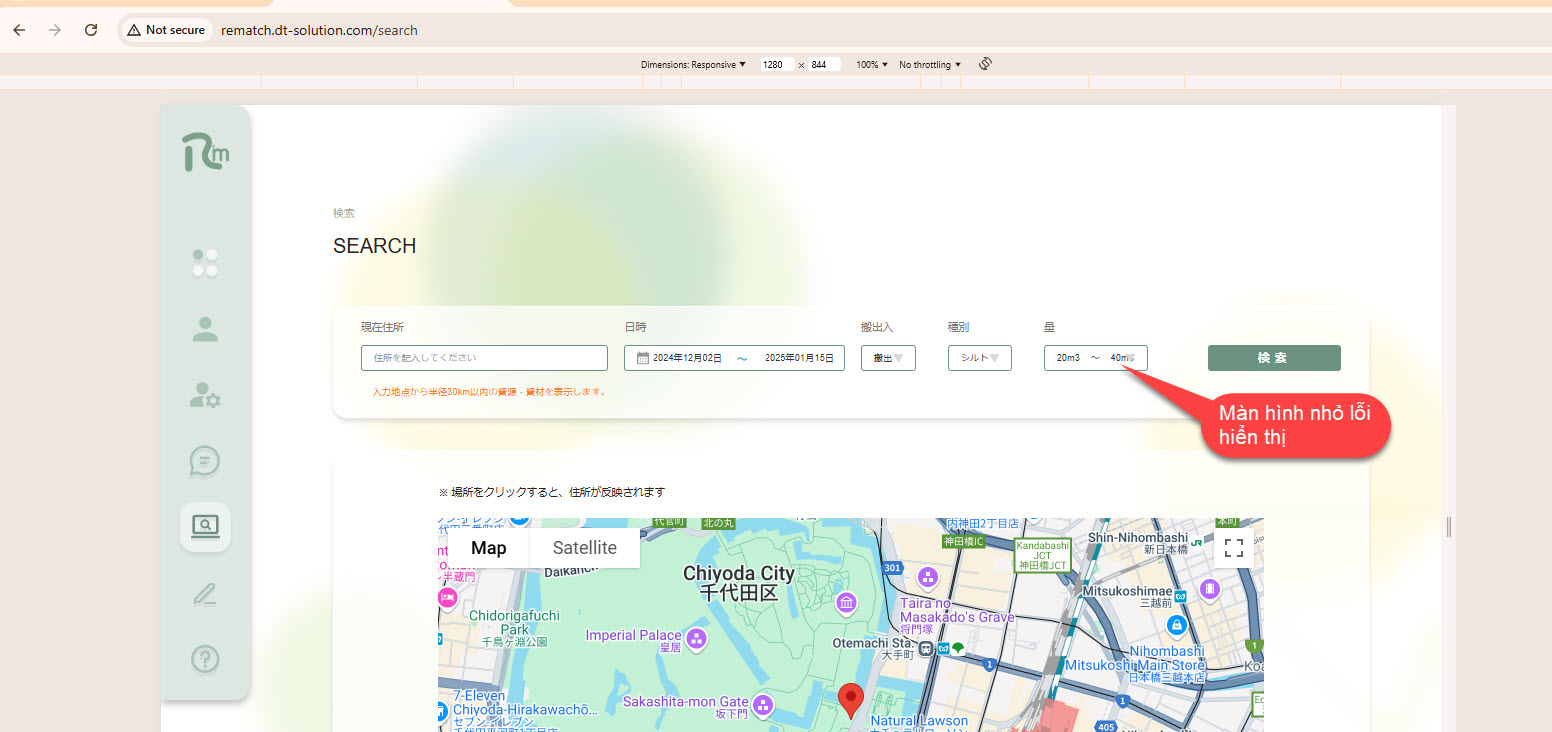Click the green 検索 search button
This screenshot has width=1552, height=732.
pos(1273,358)
